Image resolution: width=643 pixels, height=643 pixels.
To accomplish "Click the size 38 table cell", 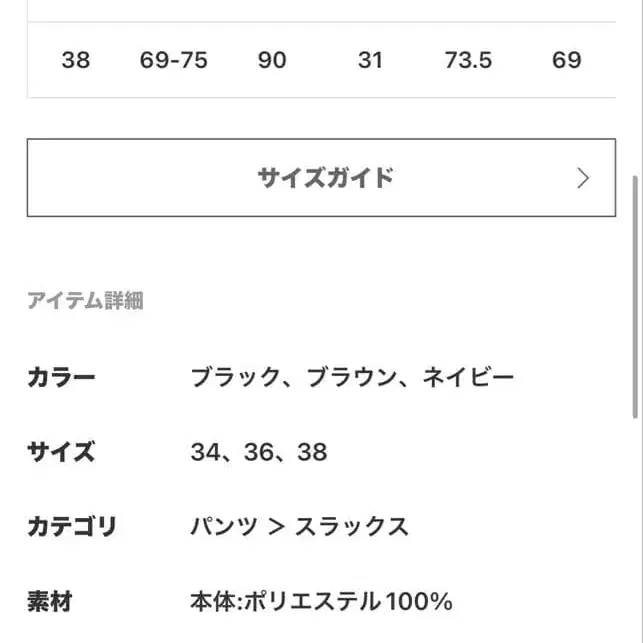I will click(75, 60).
